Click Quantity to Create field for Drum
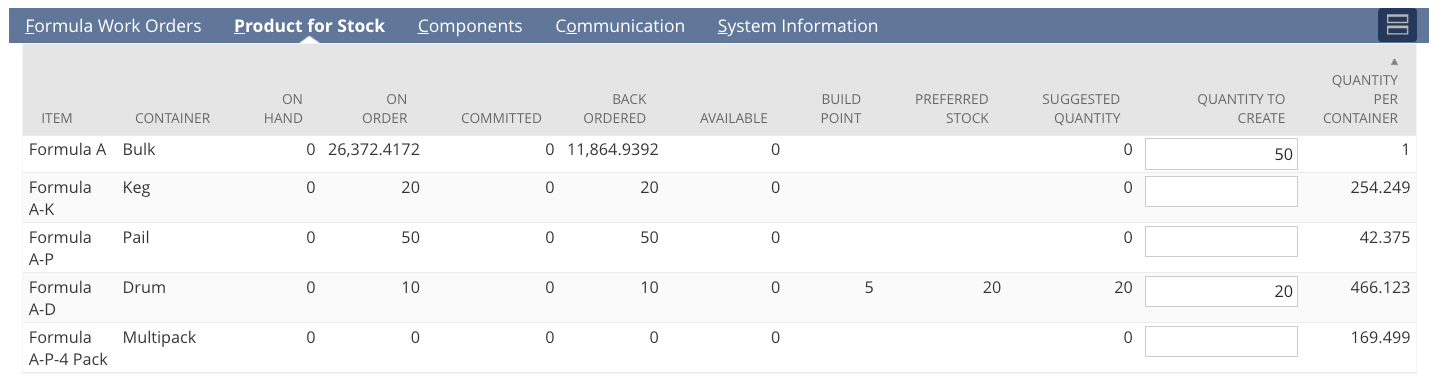Screen dimensions: 1441x387 pos(1221,291)
